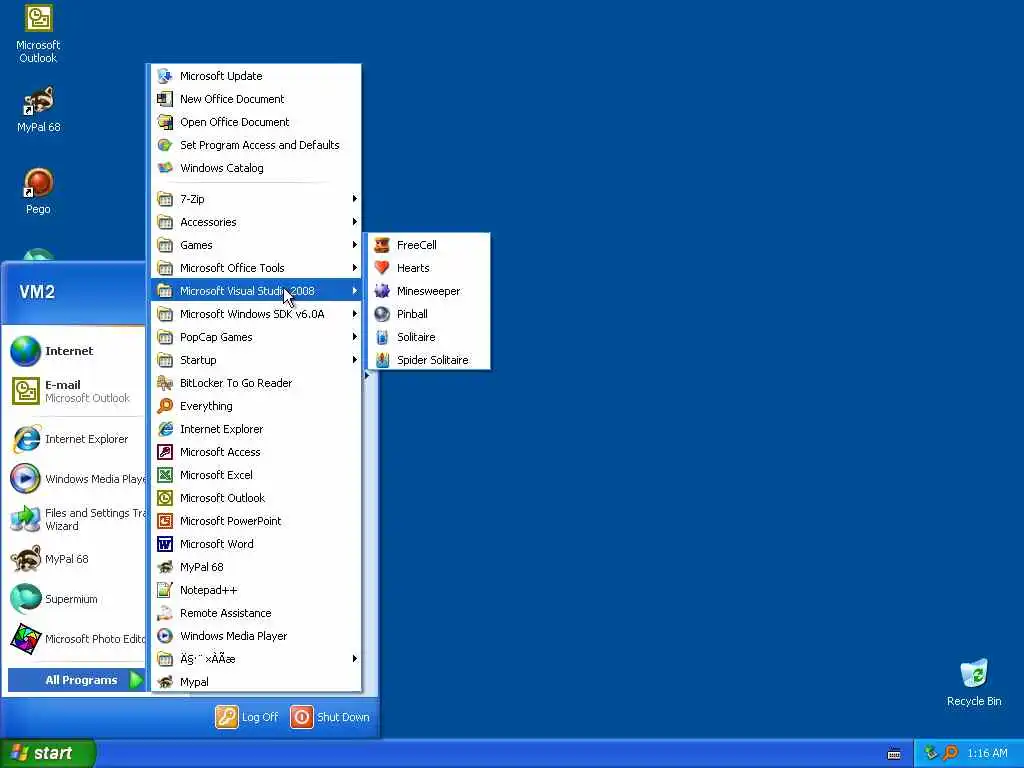Click the Microsoft Access icon

click(x=165, y=452)
